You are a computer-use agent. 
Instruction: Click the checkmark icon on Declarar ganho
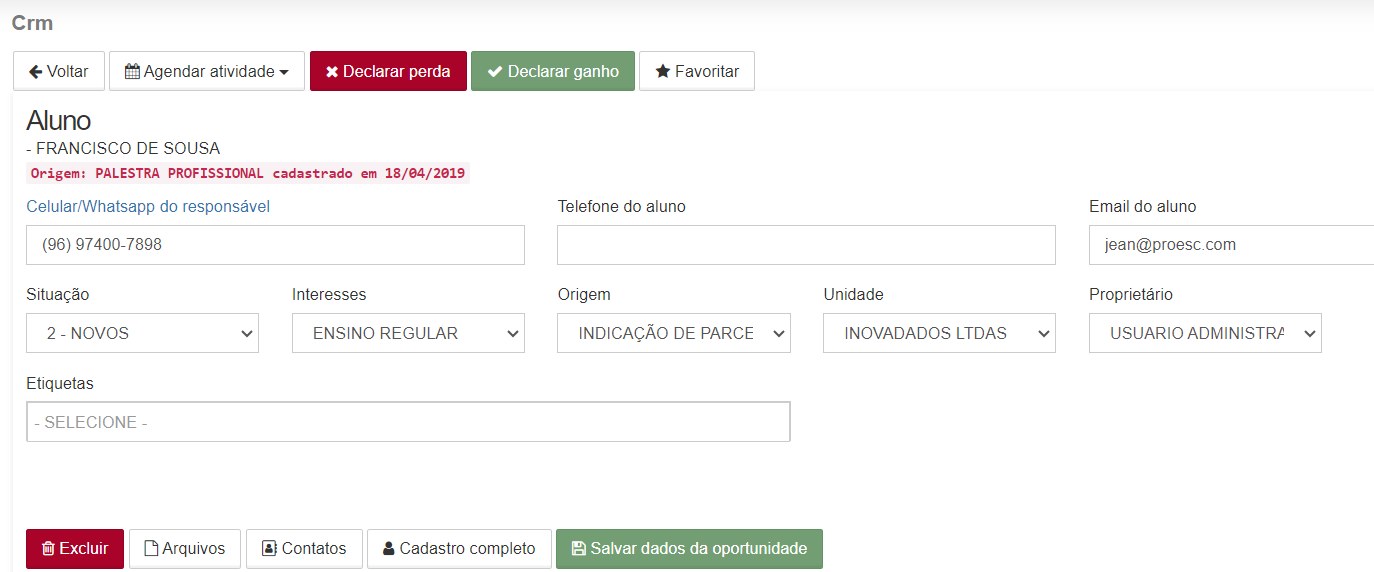(495, 72)
